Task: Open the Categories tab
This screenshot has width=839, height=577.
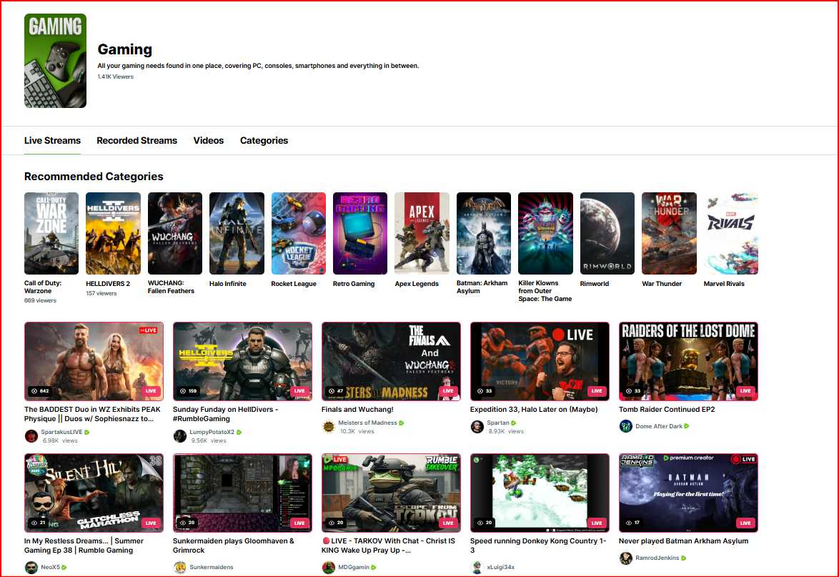Action: [x=264, y=141]
